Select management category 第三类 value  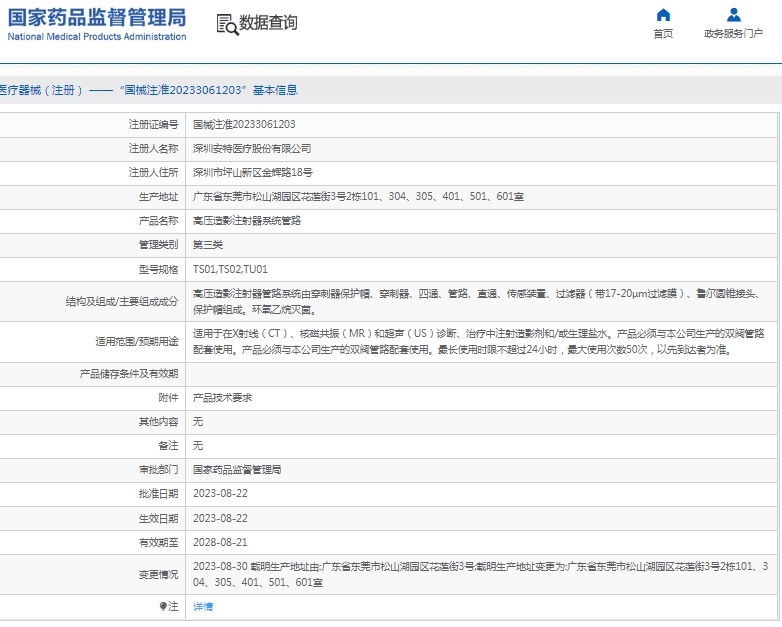[x=208, y=244]
